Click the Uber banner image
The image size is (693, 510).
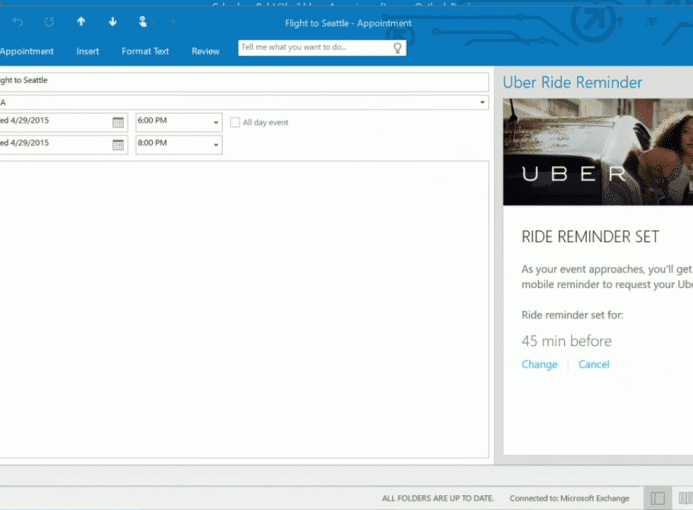pyautogui.click(x=598, y=152)
